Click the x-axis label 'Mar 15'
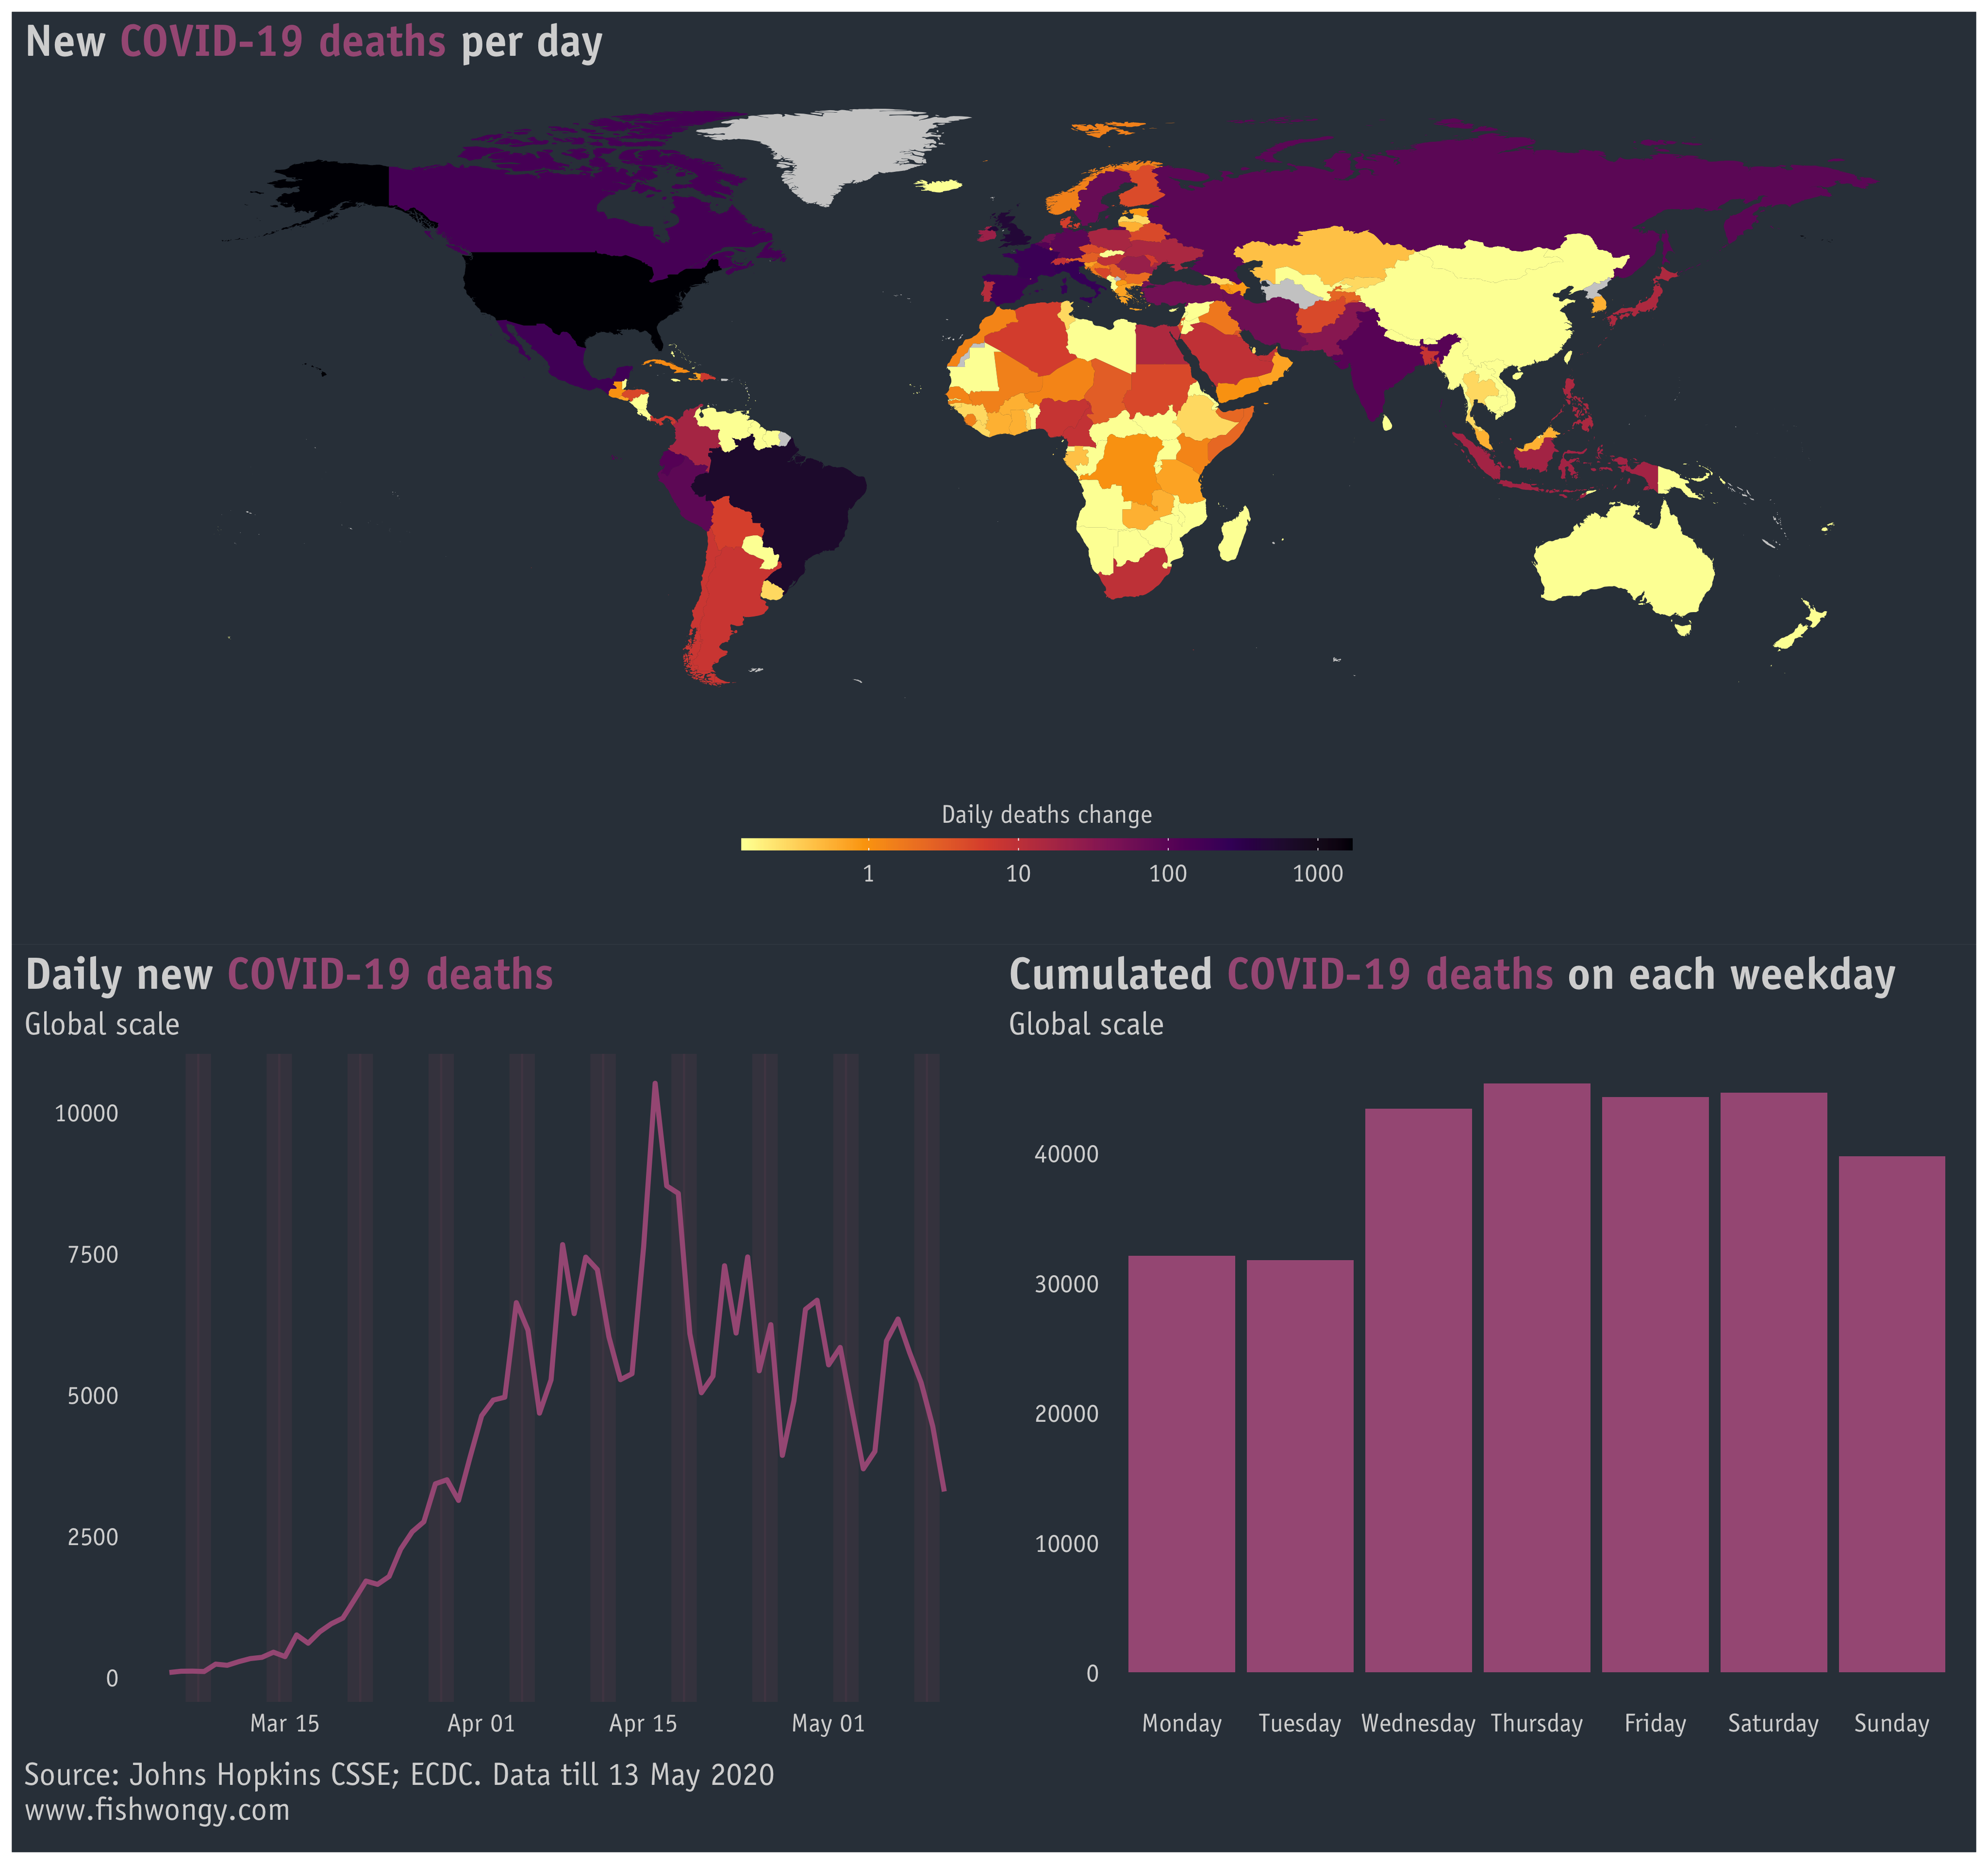1988x1864 pixels. (x=284, y=1723)
